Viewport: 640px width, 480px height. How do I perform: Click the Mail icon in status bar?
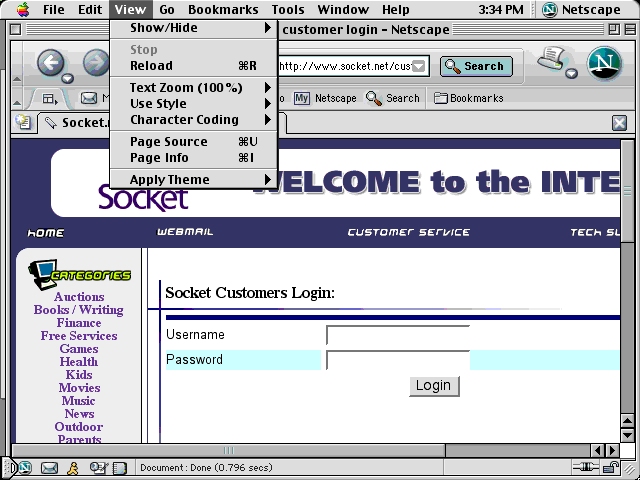pyautogui.click(x=49, y=468)
